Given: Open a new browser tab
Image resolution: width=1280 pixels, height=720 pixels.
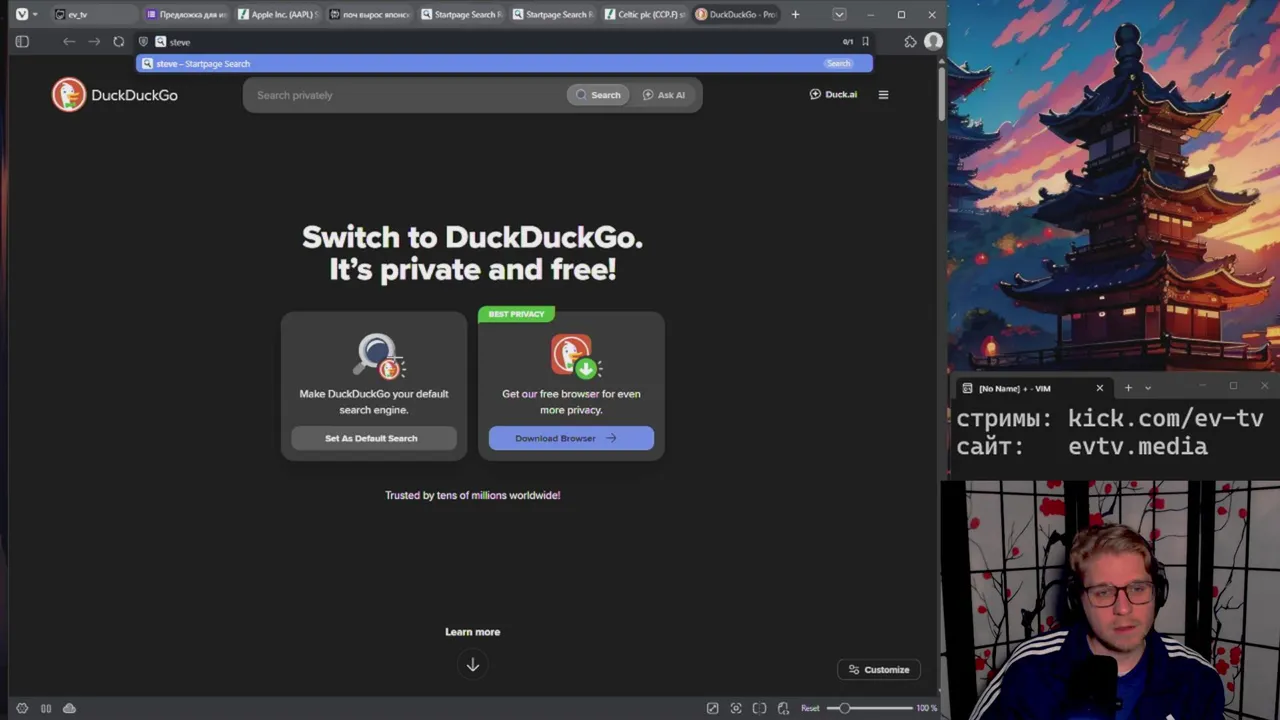Looking at the screenshot, I should coord(795,14).
